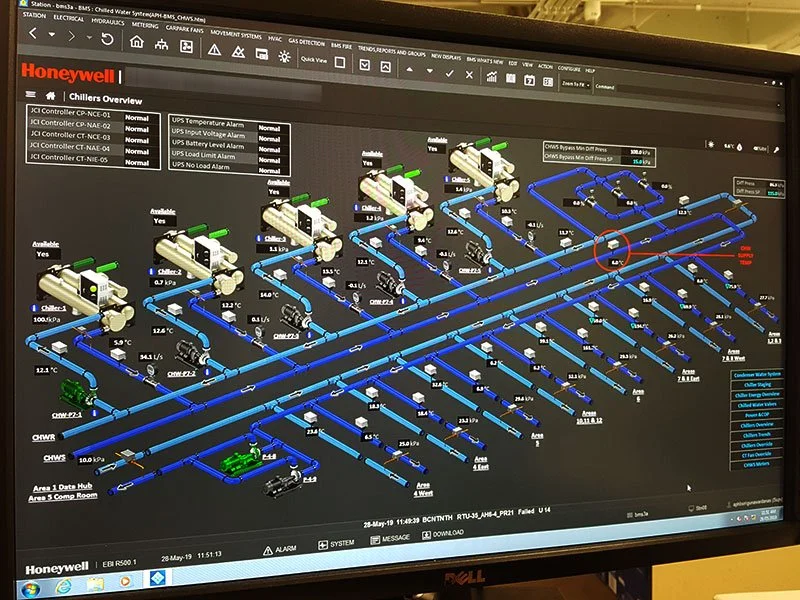Click the MESSAGE status bar button

coord(390,539)
